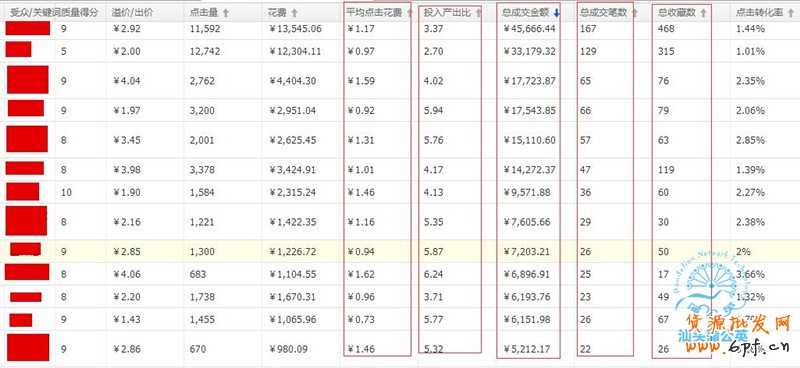
Task: Open the redacted keyword in the 11,592 clicks row
Action: [x=28, y=29]
